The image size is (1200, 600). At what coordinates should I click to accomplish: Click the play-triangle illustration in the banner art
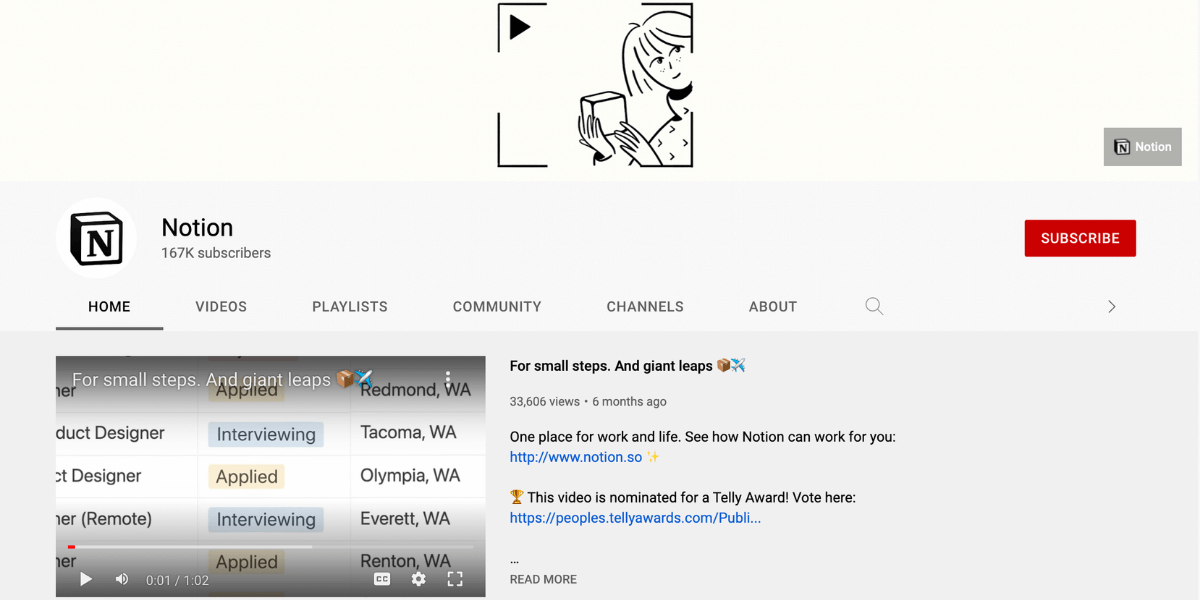click(x=520, y=27)
